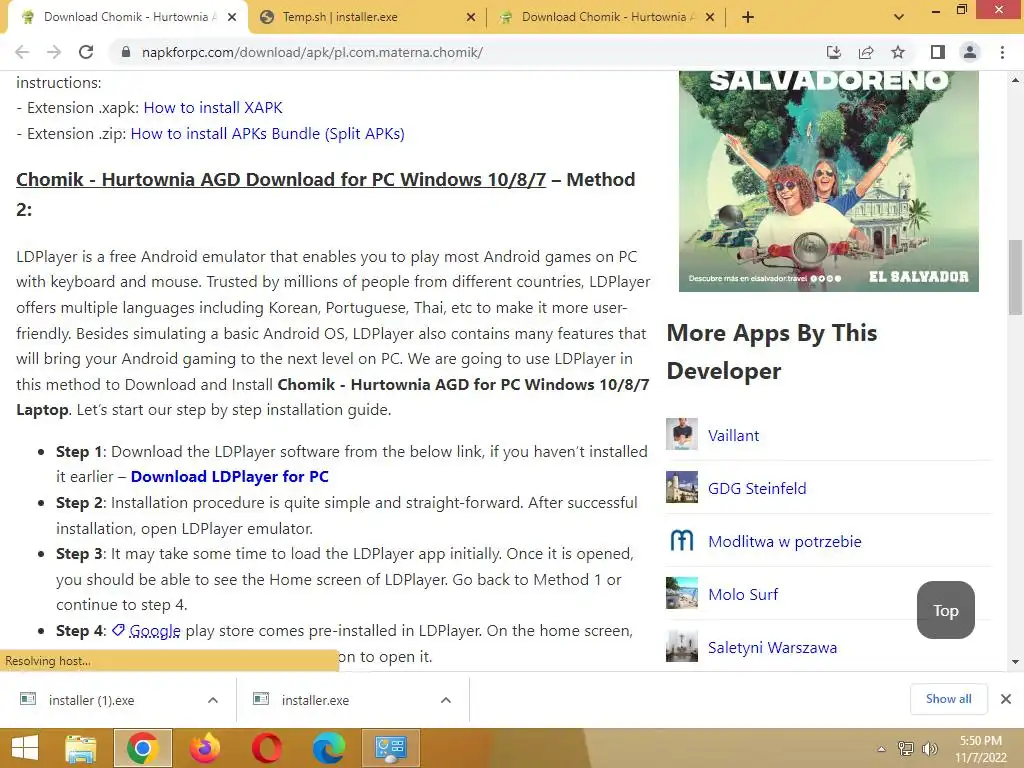
Task: Click the scrollbar down arrow
Action: click(x=1015, y=662)
